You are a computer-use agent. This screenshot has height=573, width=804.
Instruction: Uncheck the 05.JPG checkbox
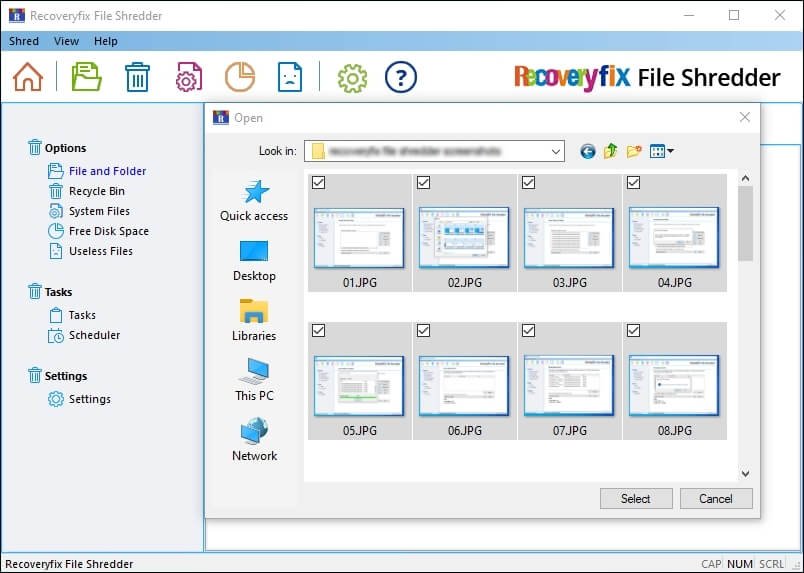coord(318,330)
